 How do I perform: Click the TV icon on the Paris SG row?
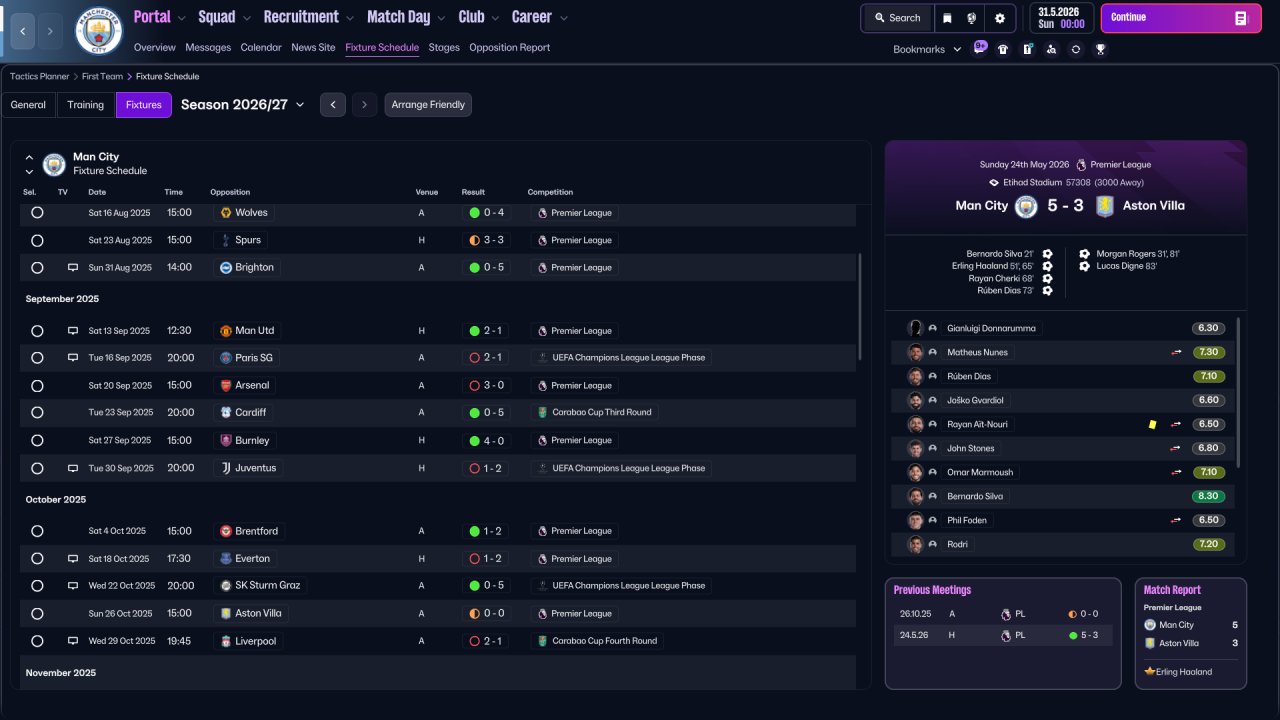[x=73, y=358]
